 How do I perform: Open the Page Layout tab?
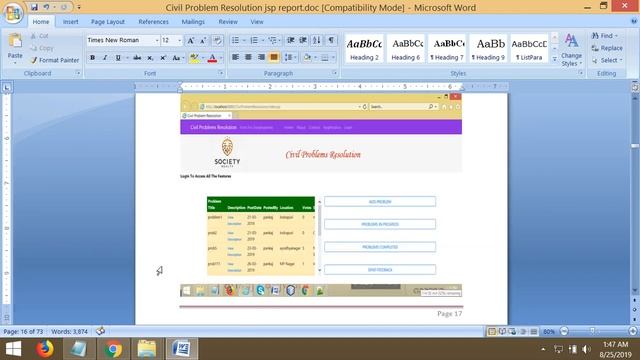pos(108,22)
